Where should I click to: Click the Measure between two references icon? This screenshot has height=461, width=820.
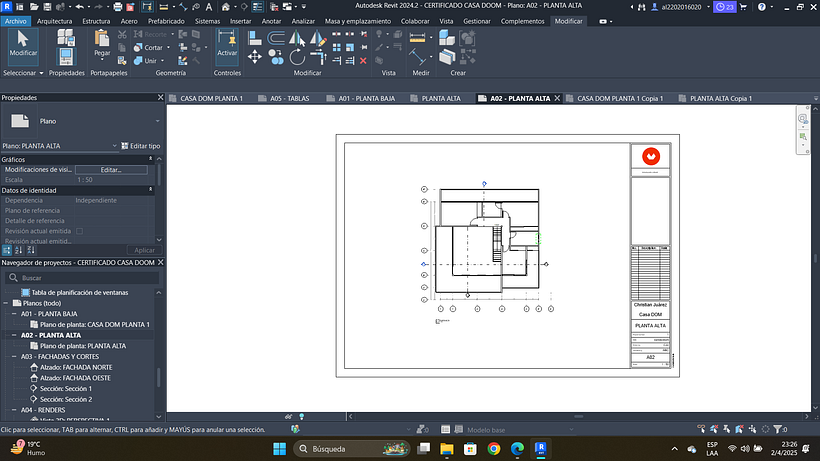click(x=417, y=56)
